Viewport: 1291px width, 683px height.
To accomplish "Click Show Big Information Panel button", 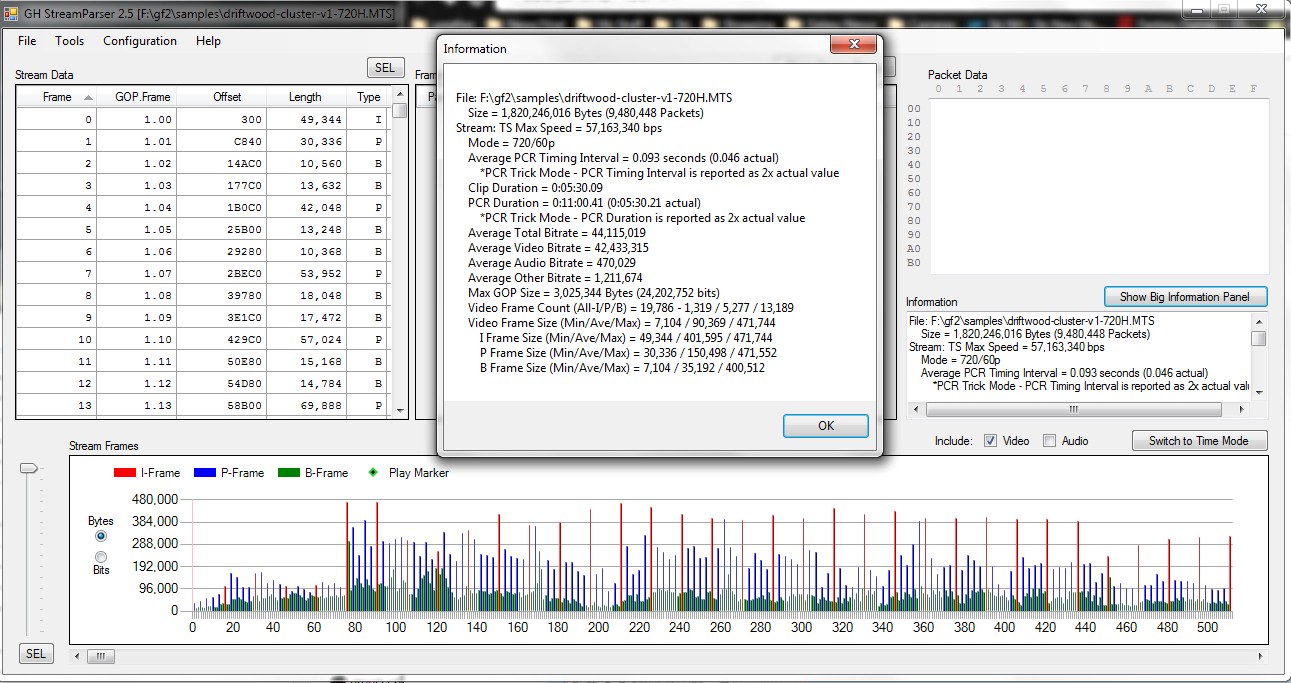I will tap(1185, 296).
